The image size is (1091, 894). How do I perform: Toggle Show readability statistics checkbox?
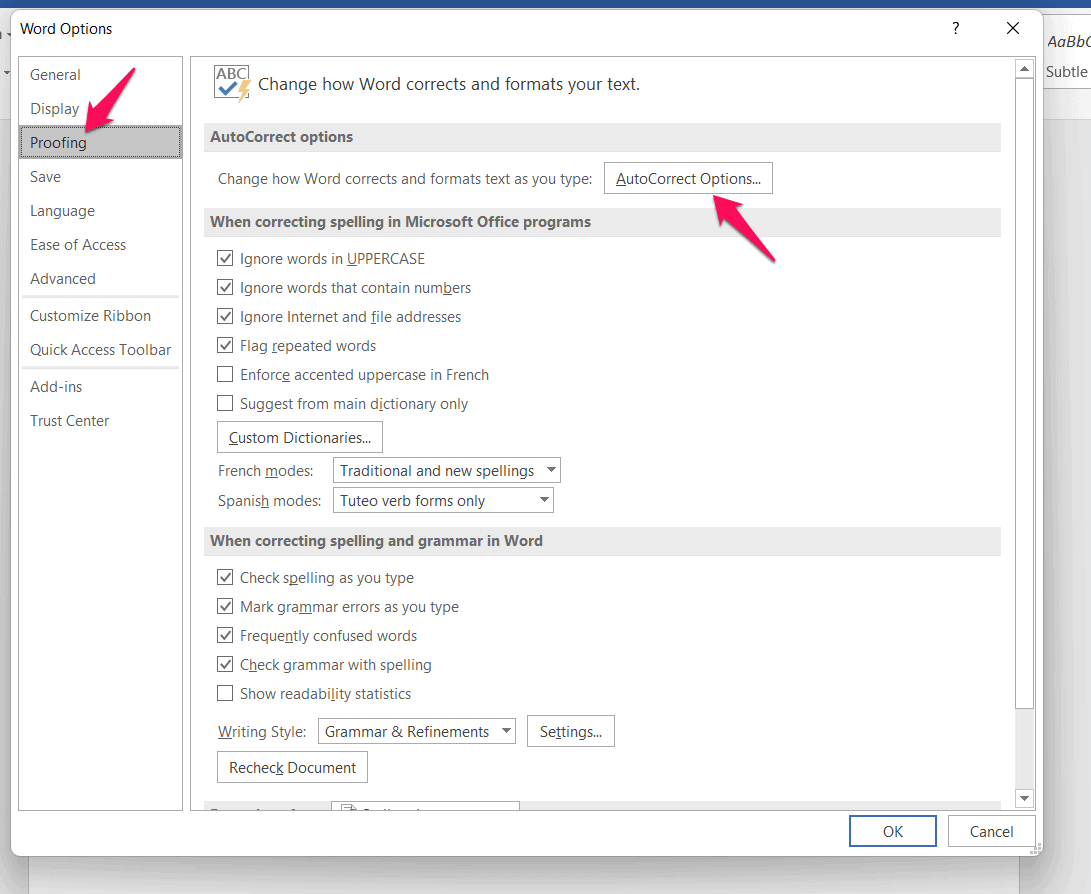click(225, 694)
